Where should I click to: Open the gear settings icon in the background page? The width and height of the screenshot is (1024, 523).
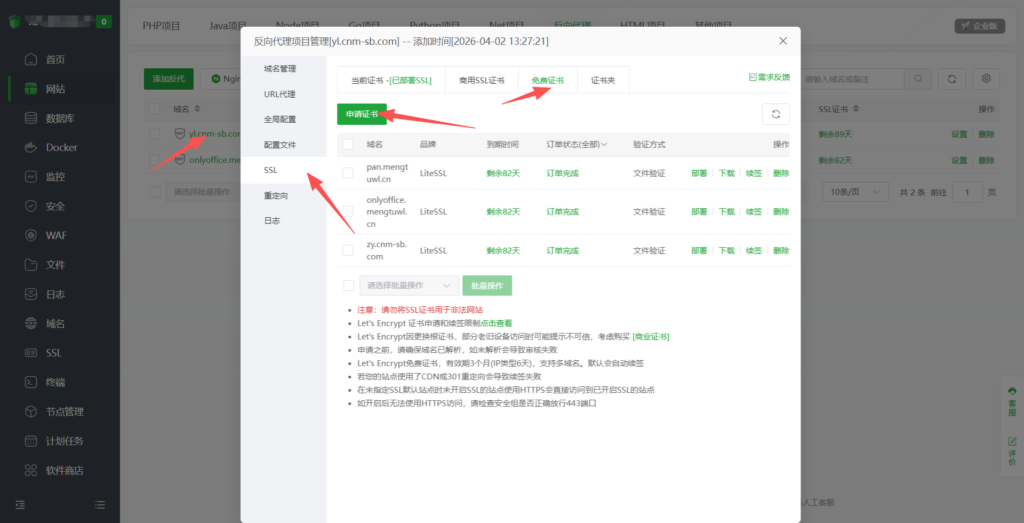click(986, 78)
